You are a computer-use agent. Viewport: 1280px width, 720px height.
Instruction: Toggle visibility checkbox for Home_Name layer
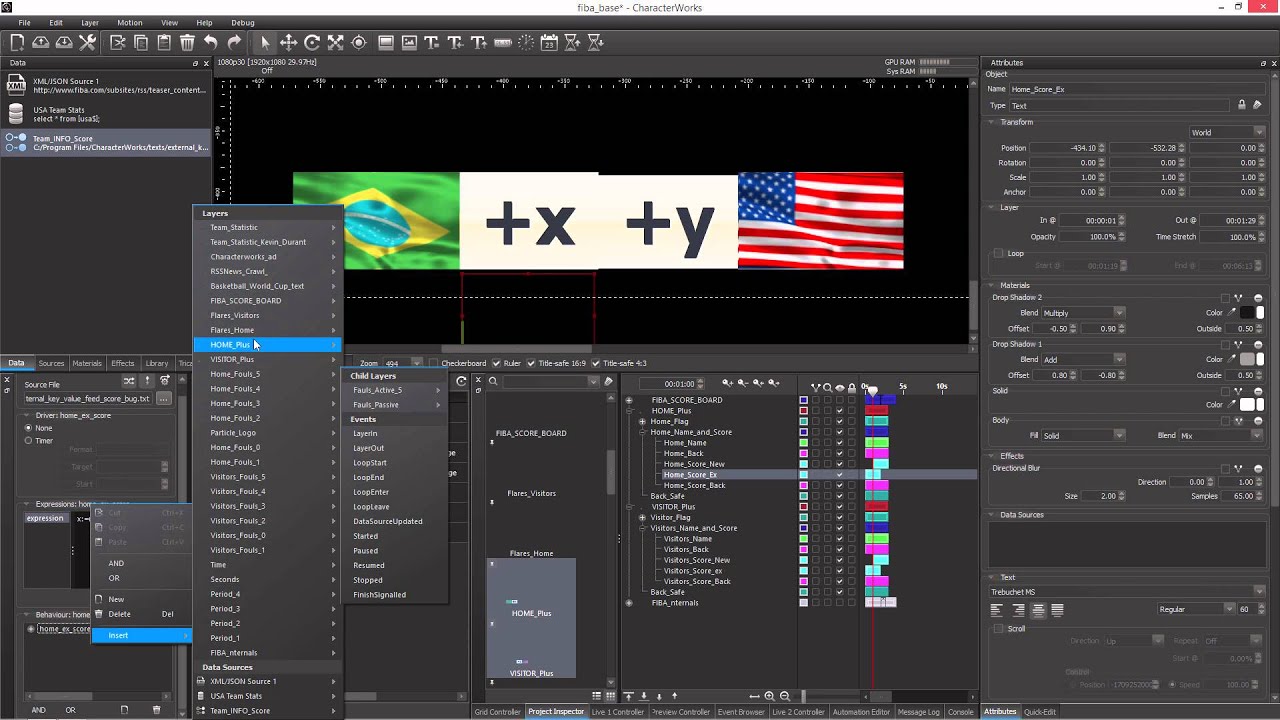click(x=839, y=443)
